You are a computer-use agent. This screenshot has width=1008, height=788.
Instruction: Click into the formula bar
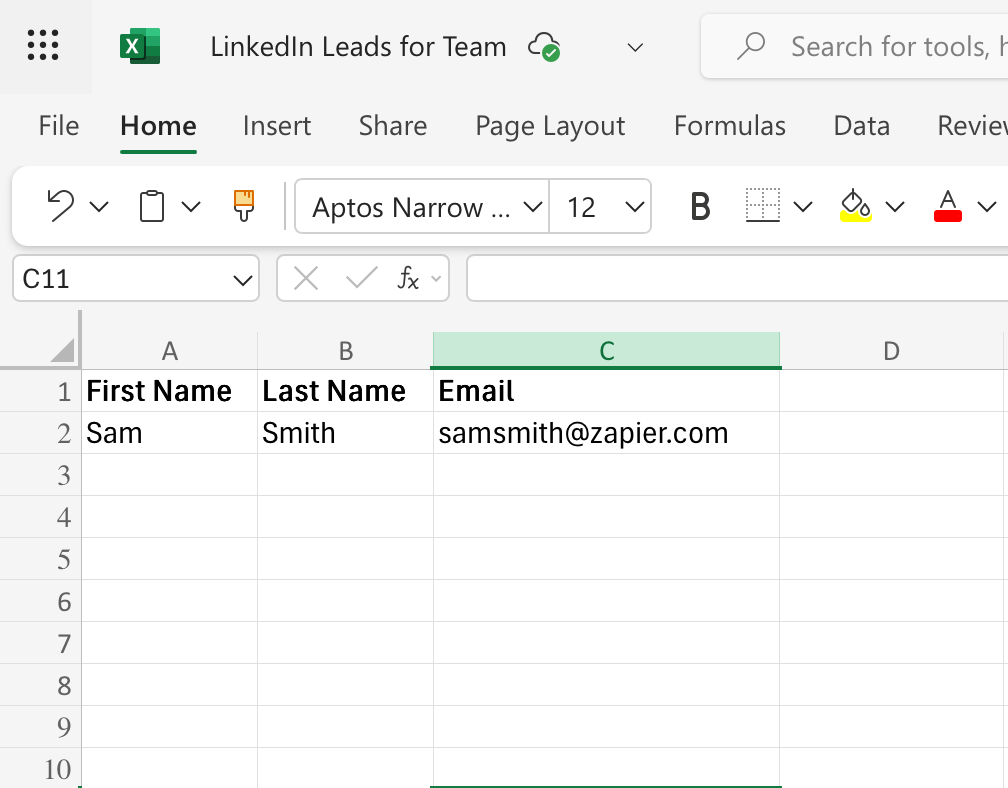(737, 278)
